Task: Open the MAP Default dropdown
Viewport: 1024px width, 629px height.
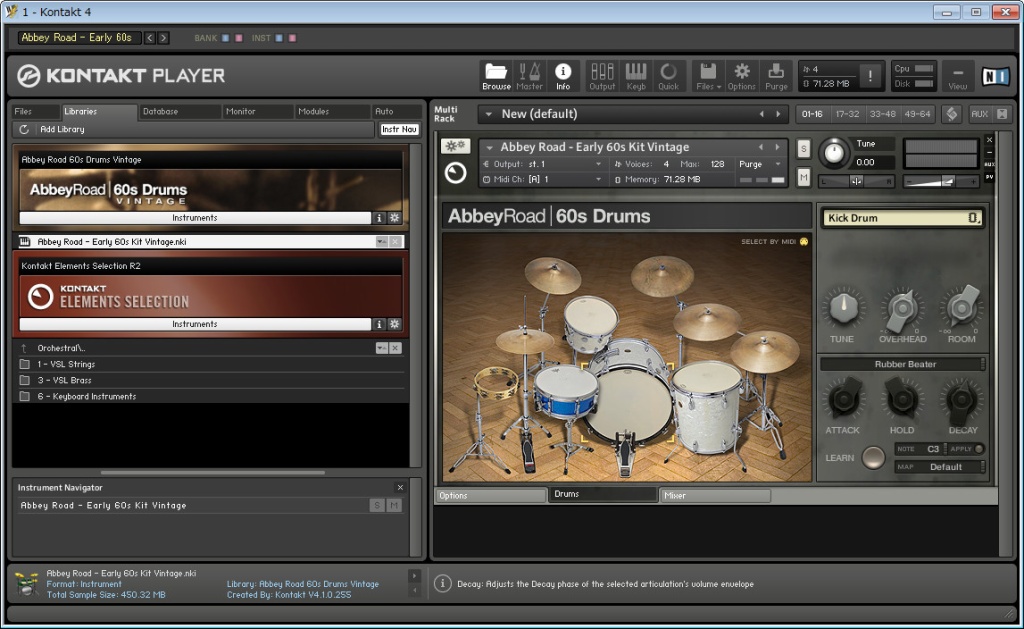Action: point(939,466)
